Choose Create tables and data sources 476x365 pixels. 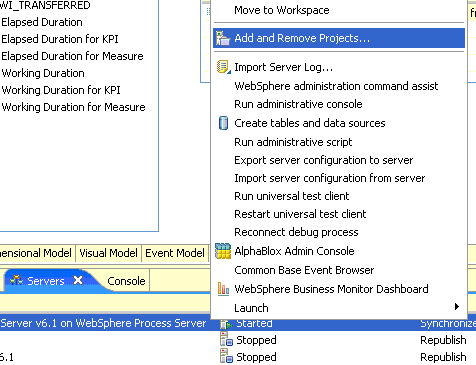click(x=339, y=123)
